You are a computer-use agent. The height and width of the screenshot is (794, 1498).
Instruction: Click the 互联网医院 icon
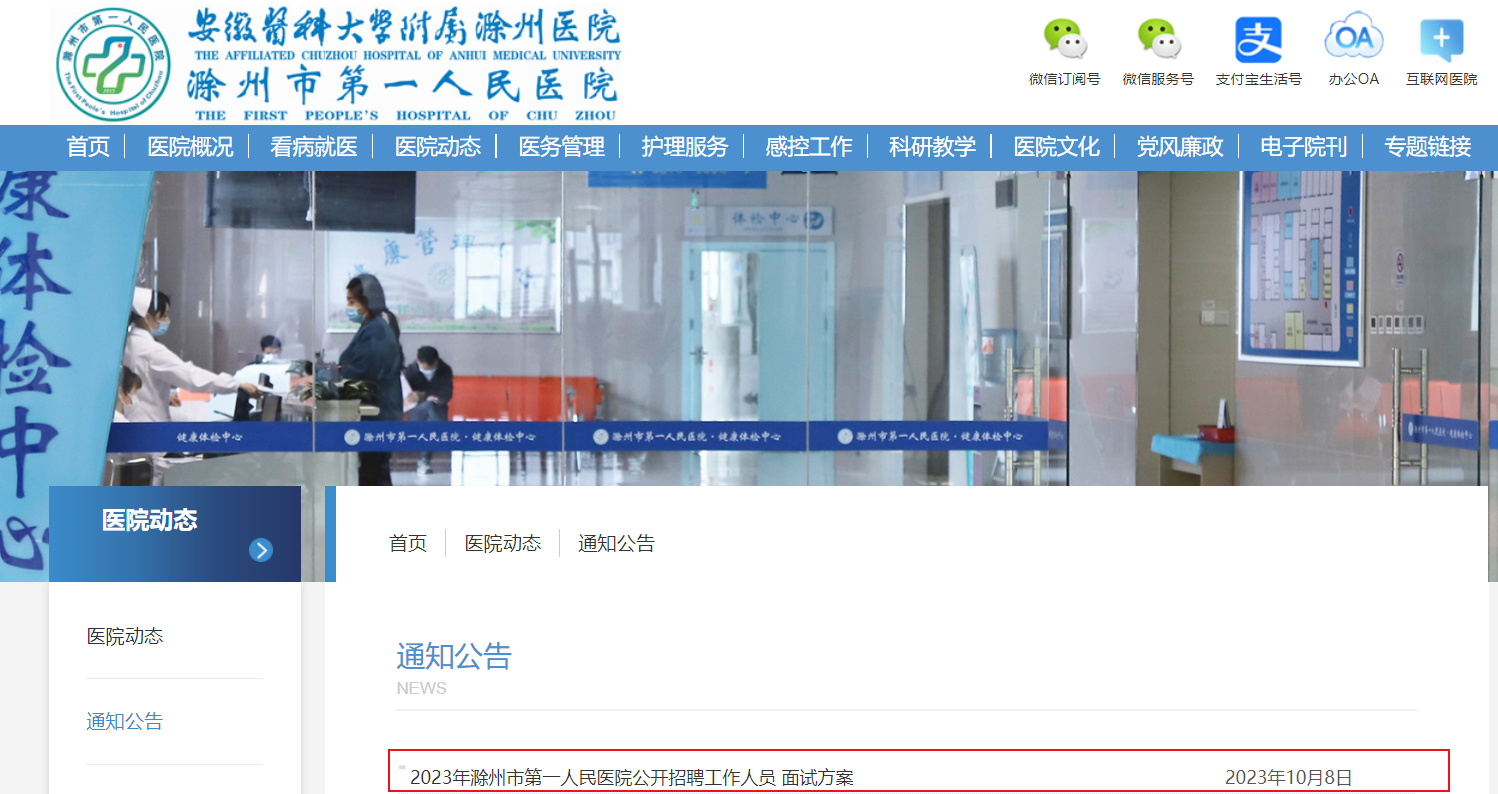tap(1441, 40)
